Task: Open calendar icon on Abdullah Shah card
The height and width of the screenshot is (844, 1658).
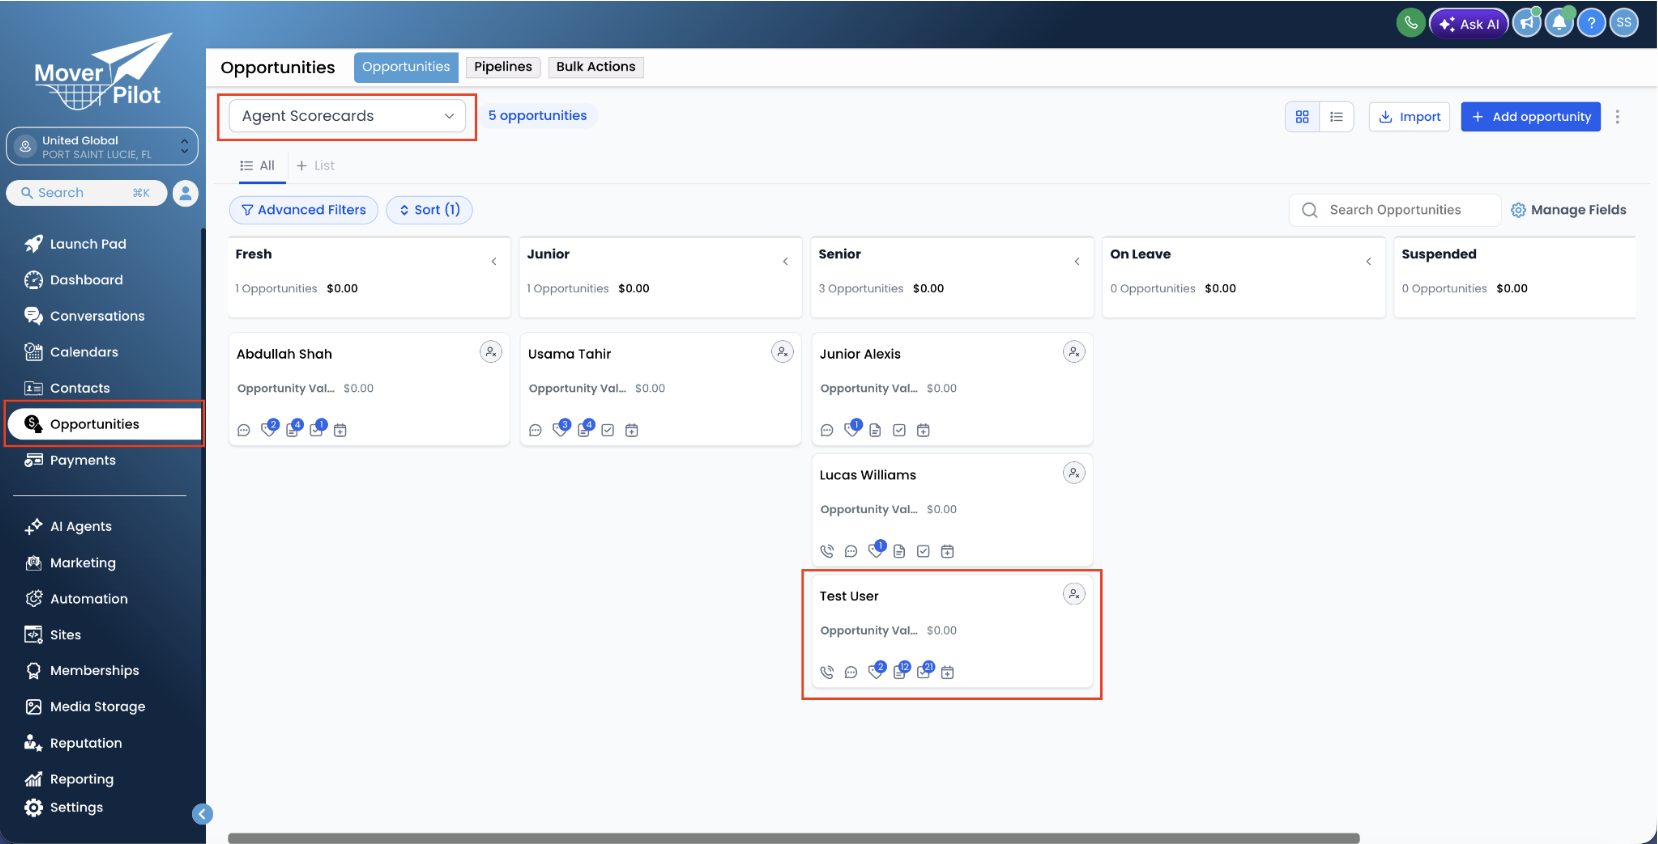Action: point(340,430)
